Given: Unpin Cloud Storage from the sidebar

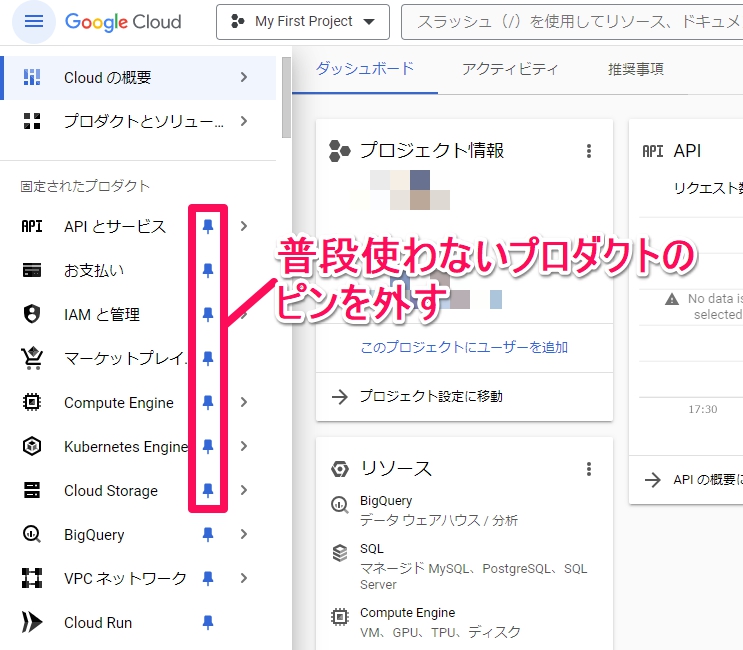Looking at the screenshot, I should pos(208,490).
